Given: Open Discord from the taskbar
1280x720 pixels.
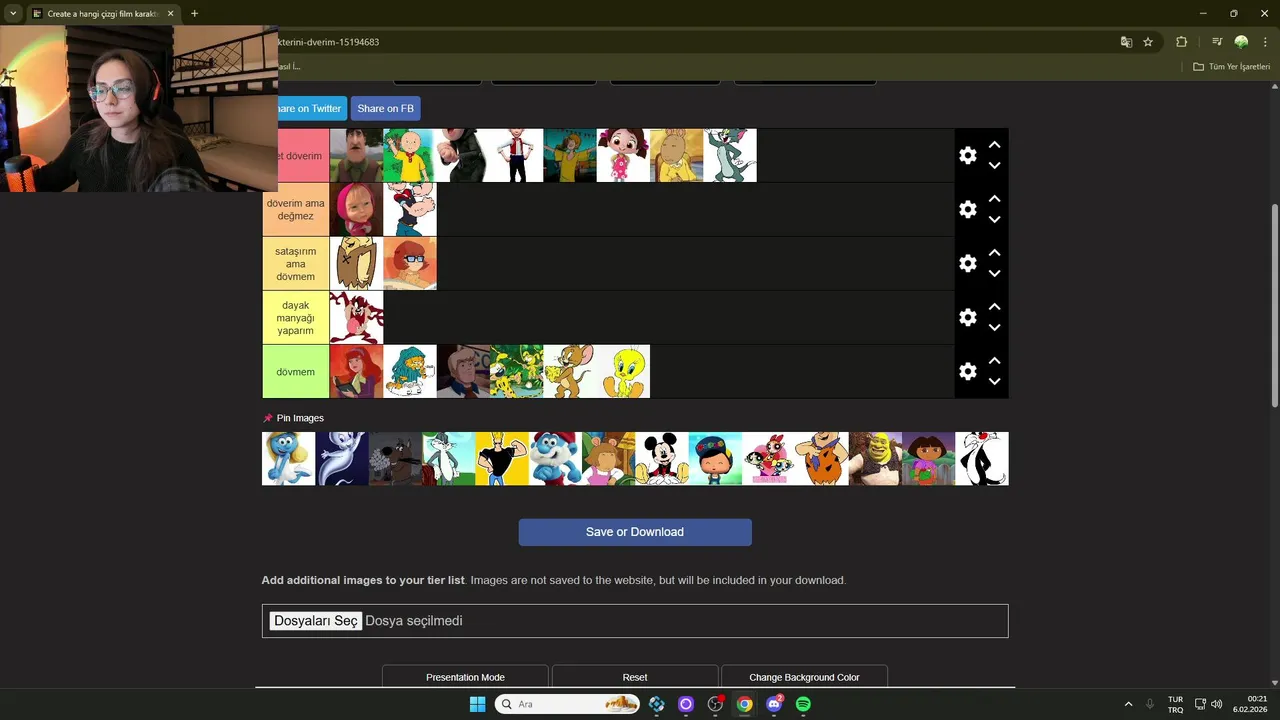Looking at the screenshot, I should coord(774,704).
